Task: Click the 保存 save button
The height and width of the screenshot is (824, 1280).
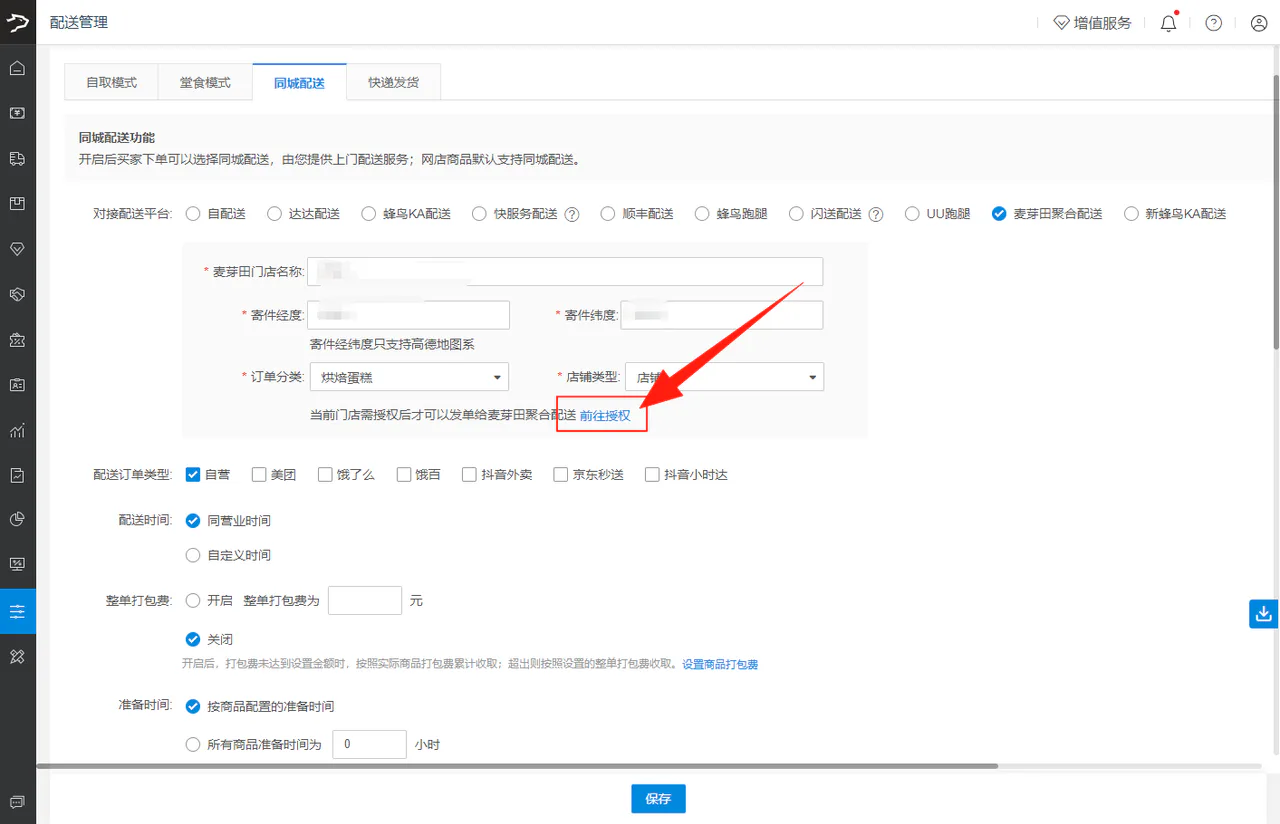Action: pyautogui.click(x=658, y=799)
